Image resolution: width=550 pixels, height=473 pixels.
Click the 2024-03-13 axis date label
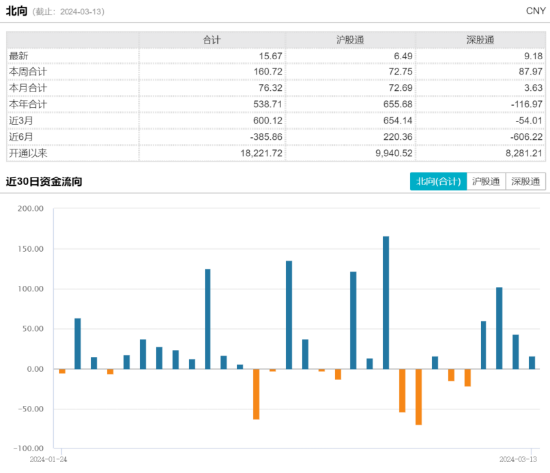pyautogui.click(x=518, y=459)
